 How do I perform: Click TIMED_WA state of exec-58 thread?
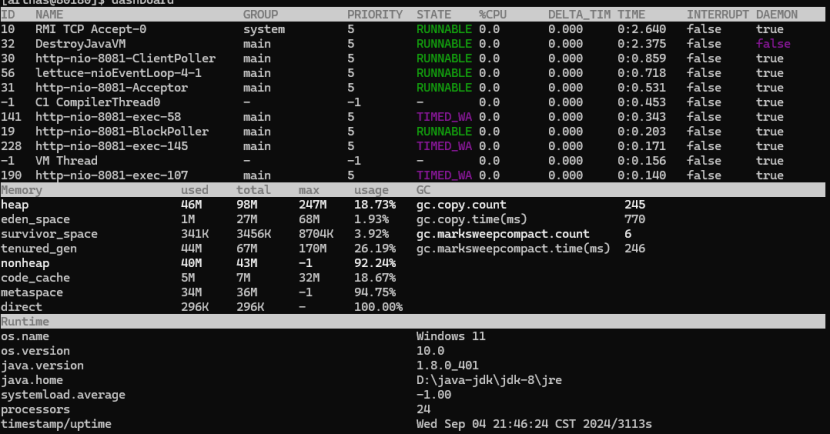point(444,117)
